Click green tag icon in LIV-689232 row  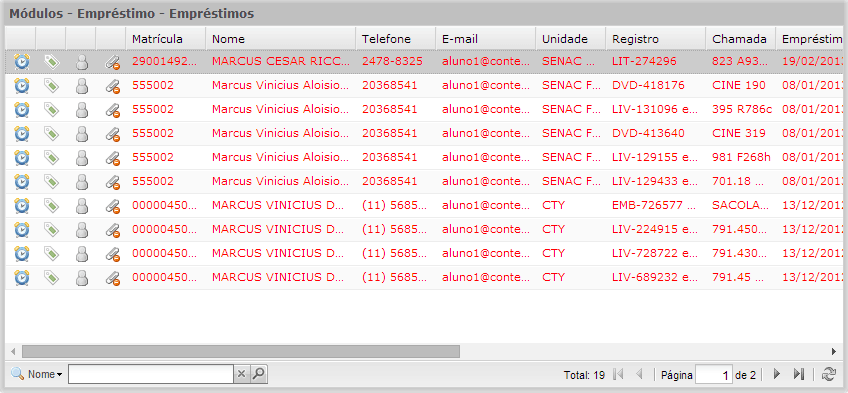pos(51,277)
